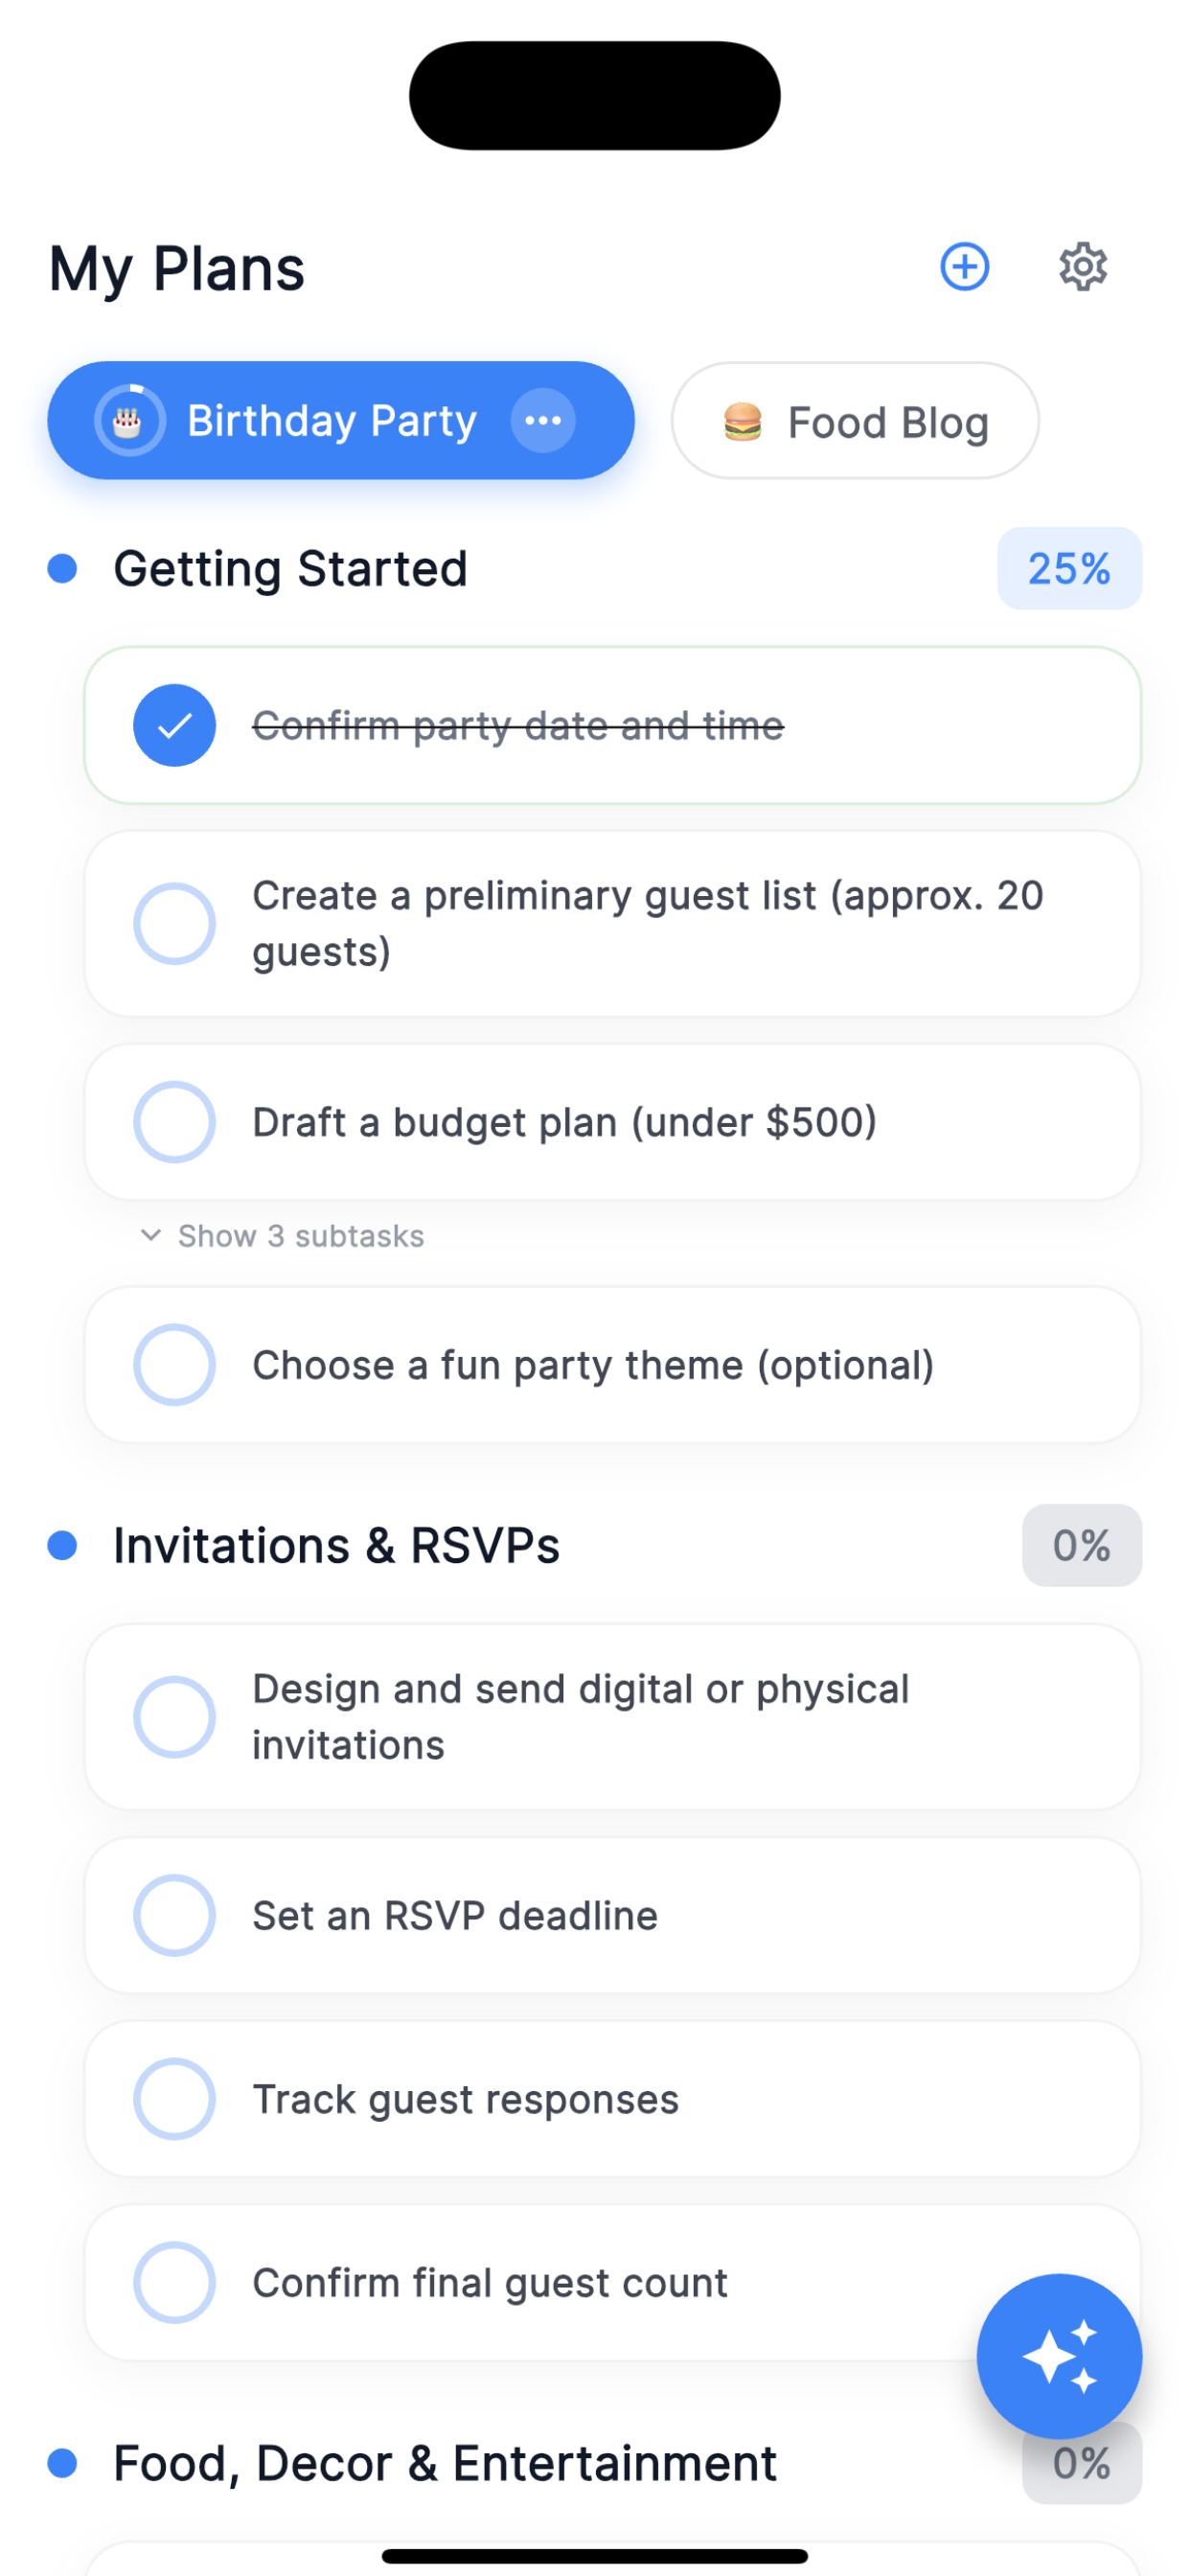
Task: Check off Create a preliminary guest list
Action: [x=174, y=923]
